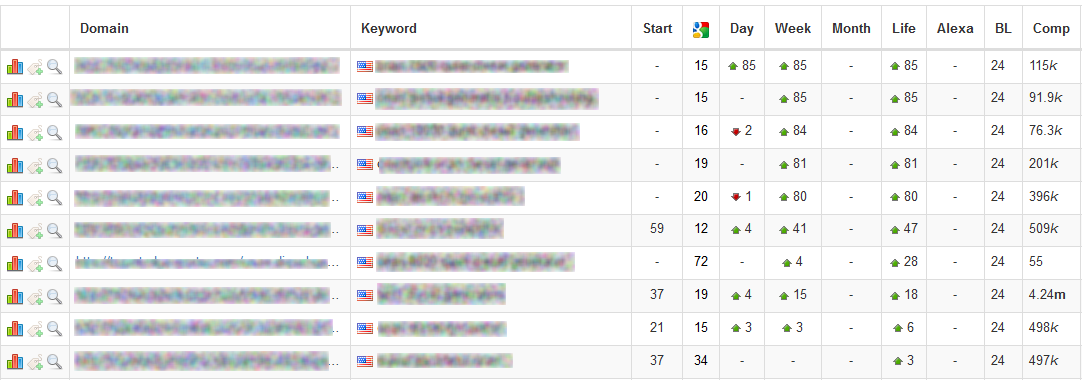Click the add-tag icon in the 91.9k row

(x=35, y=100)
